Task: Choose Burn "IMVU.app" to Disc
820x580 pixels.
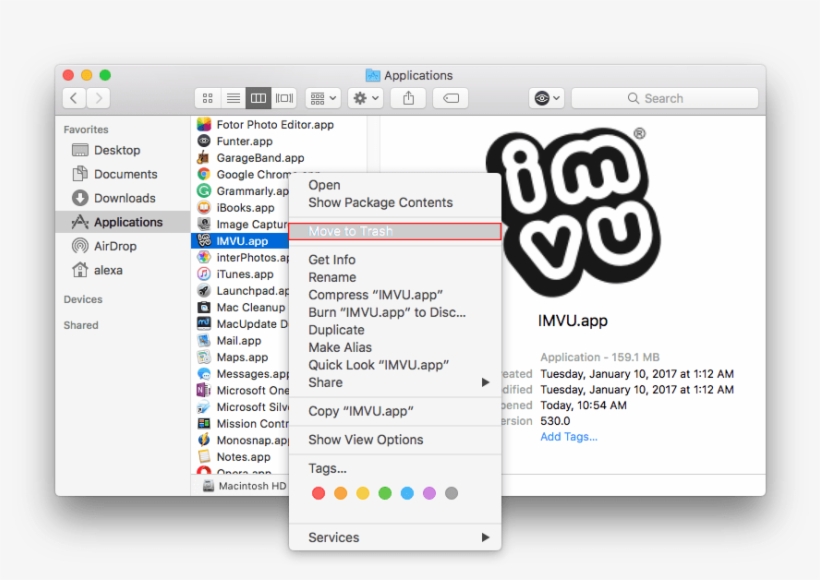Action: pos(395,312)
